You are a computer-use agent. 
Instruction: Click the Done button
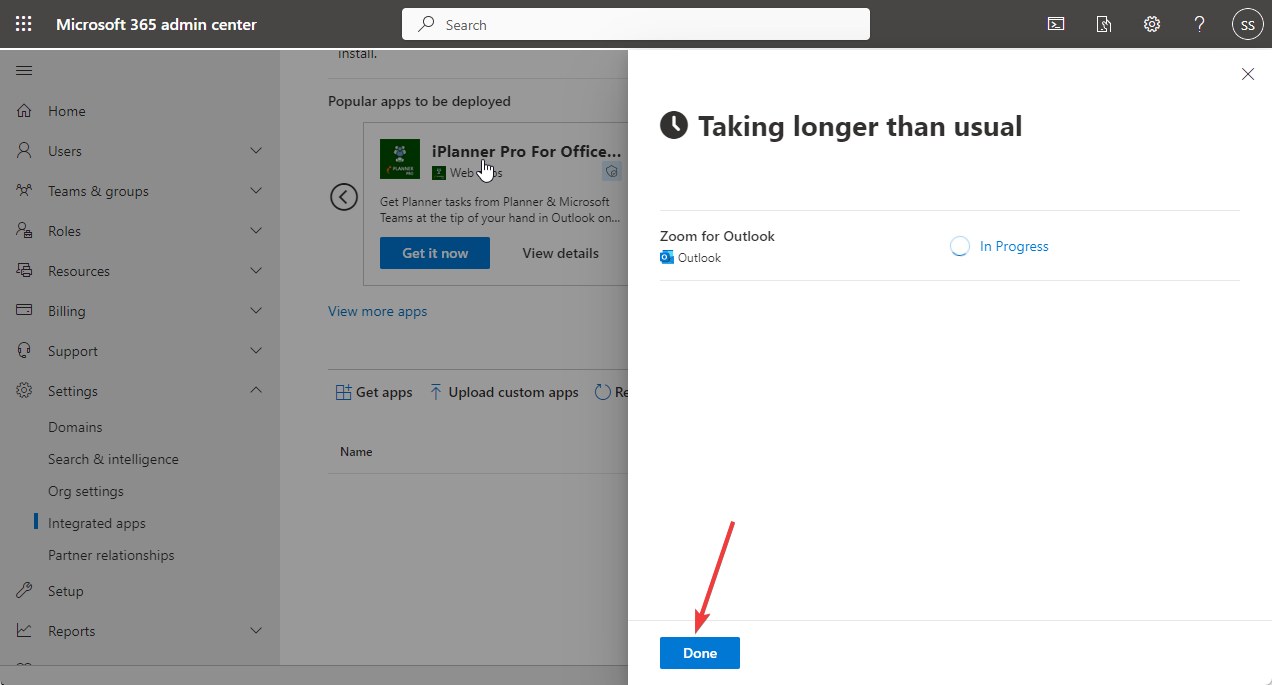pos(699,652)
